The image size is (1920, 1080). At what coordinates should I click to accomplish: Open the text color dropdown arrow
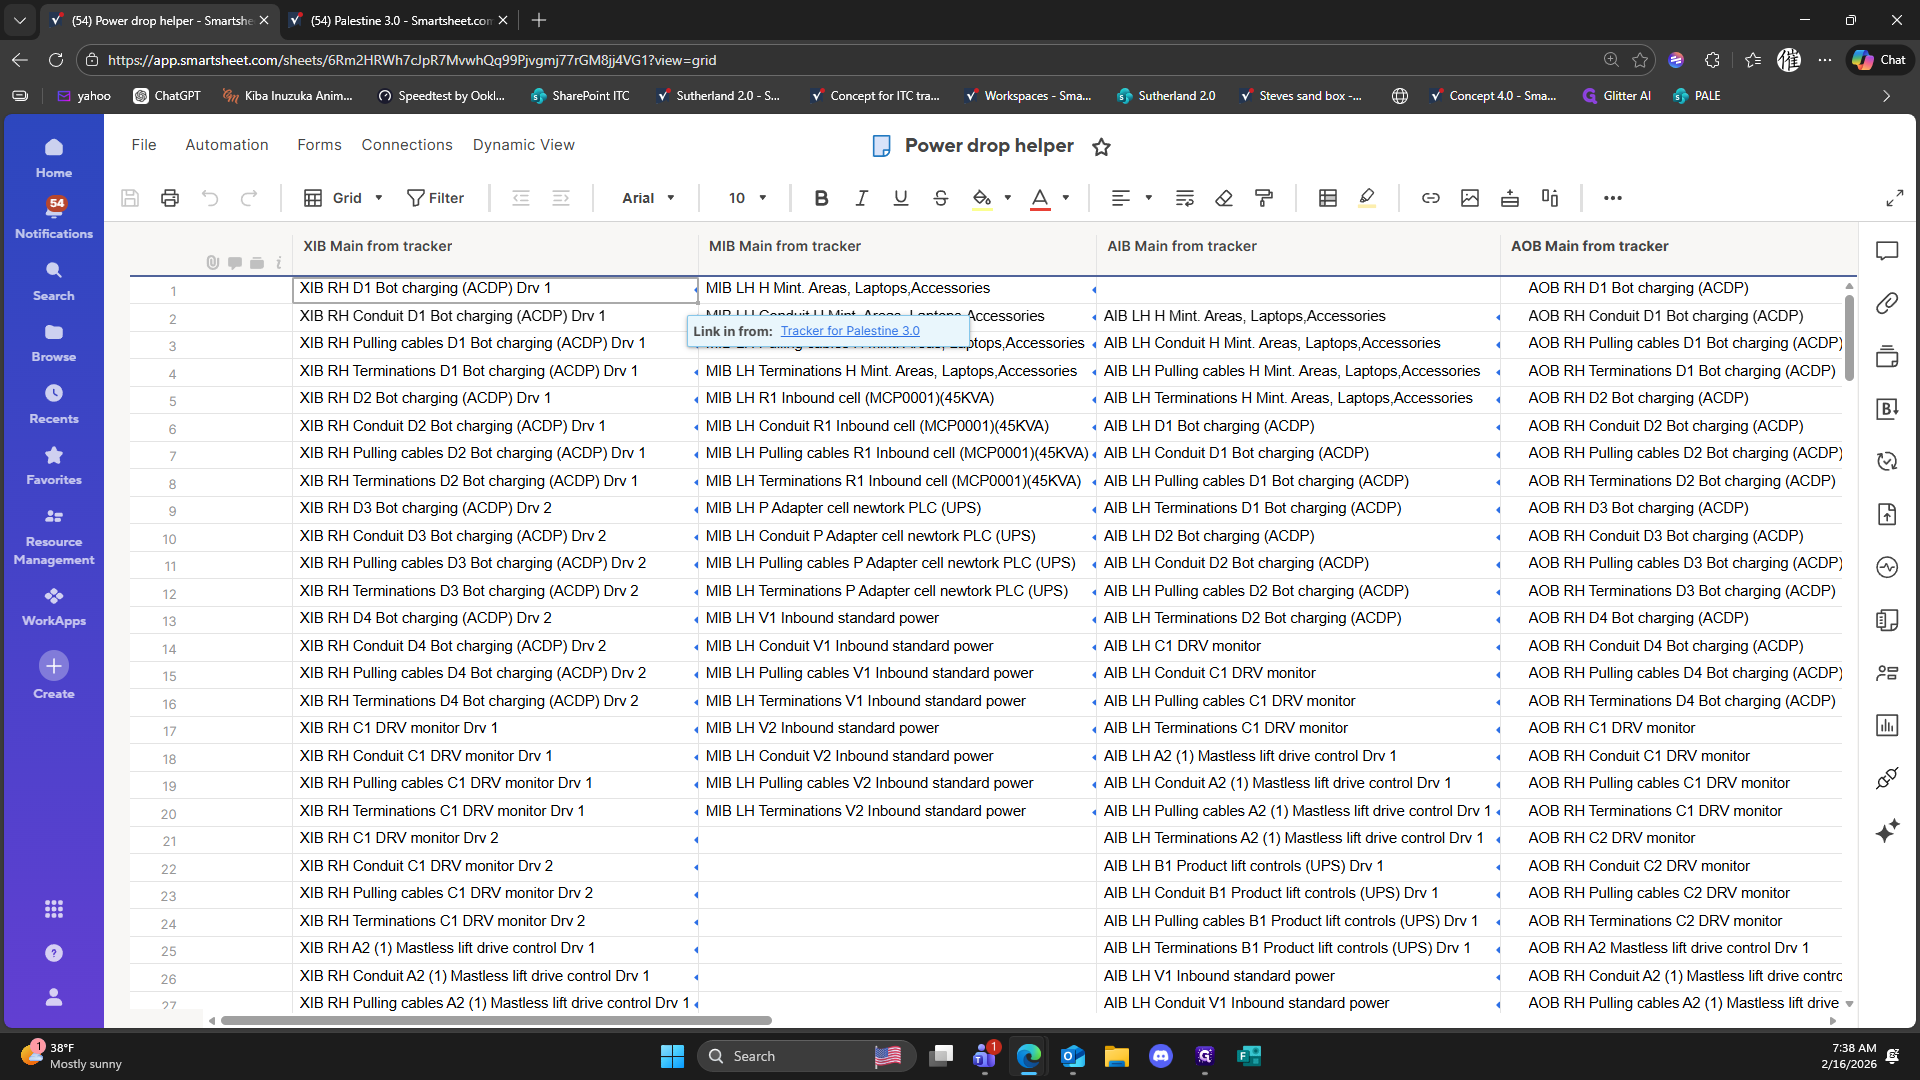pos(1066,198)
